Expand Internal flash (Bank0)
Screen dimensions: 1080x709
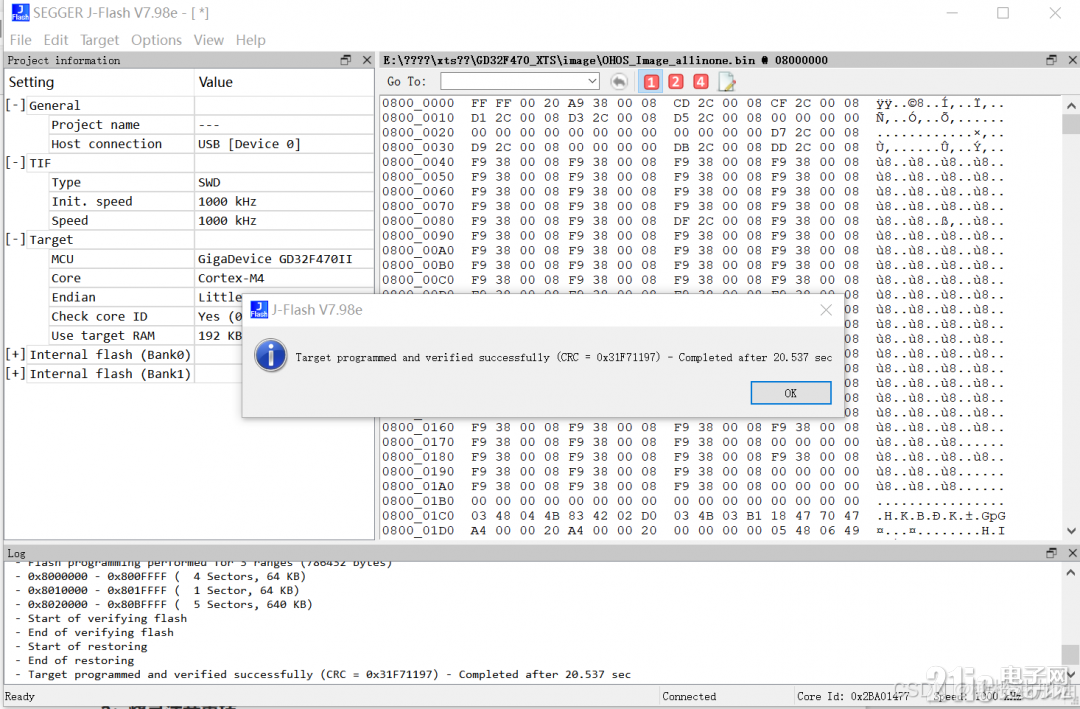15,354
